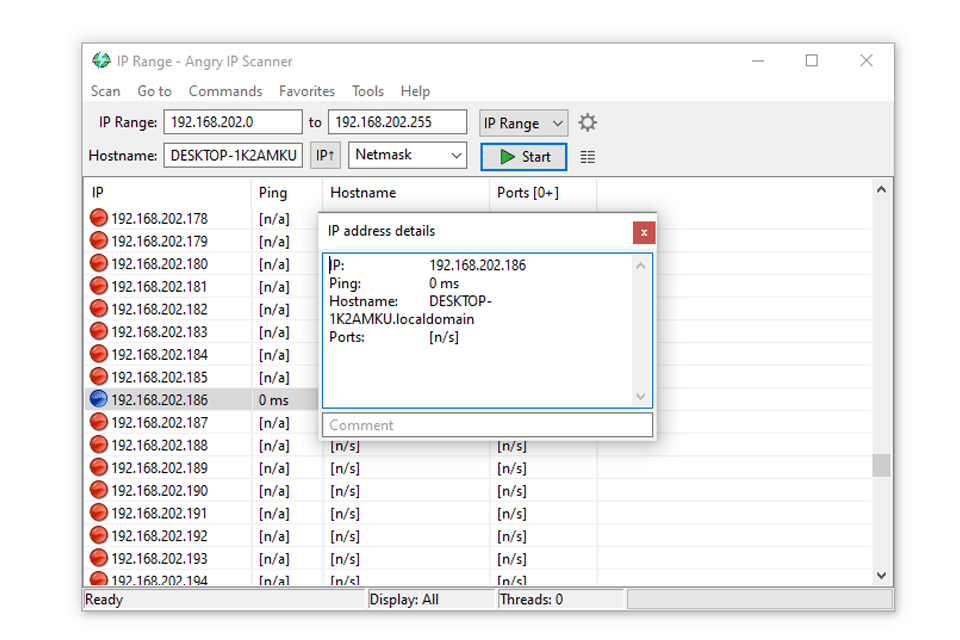Click the IP↑ button next to hostname
The image size is (960, 640).
[x=325, y=156]
